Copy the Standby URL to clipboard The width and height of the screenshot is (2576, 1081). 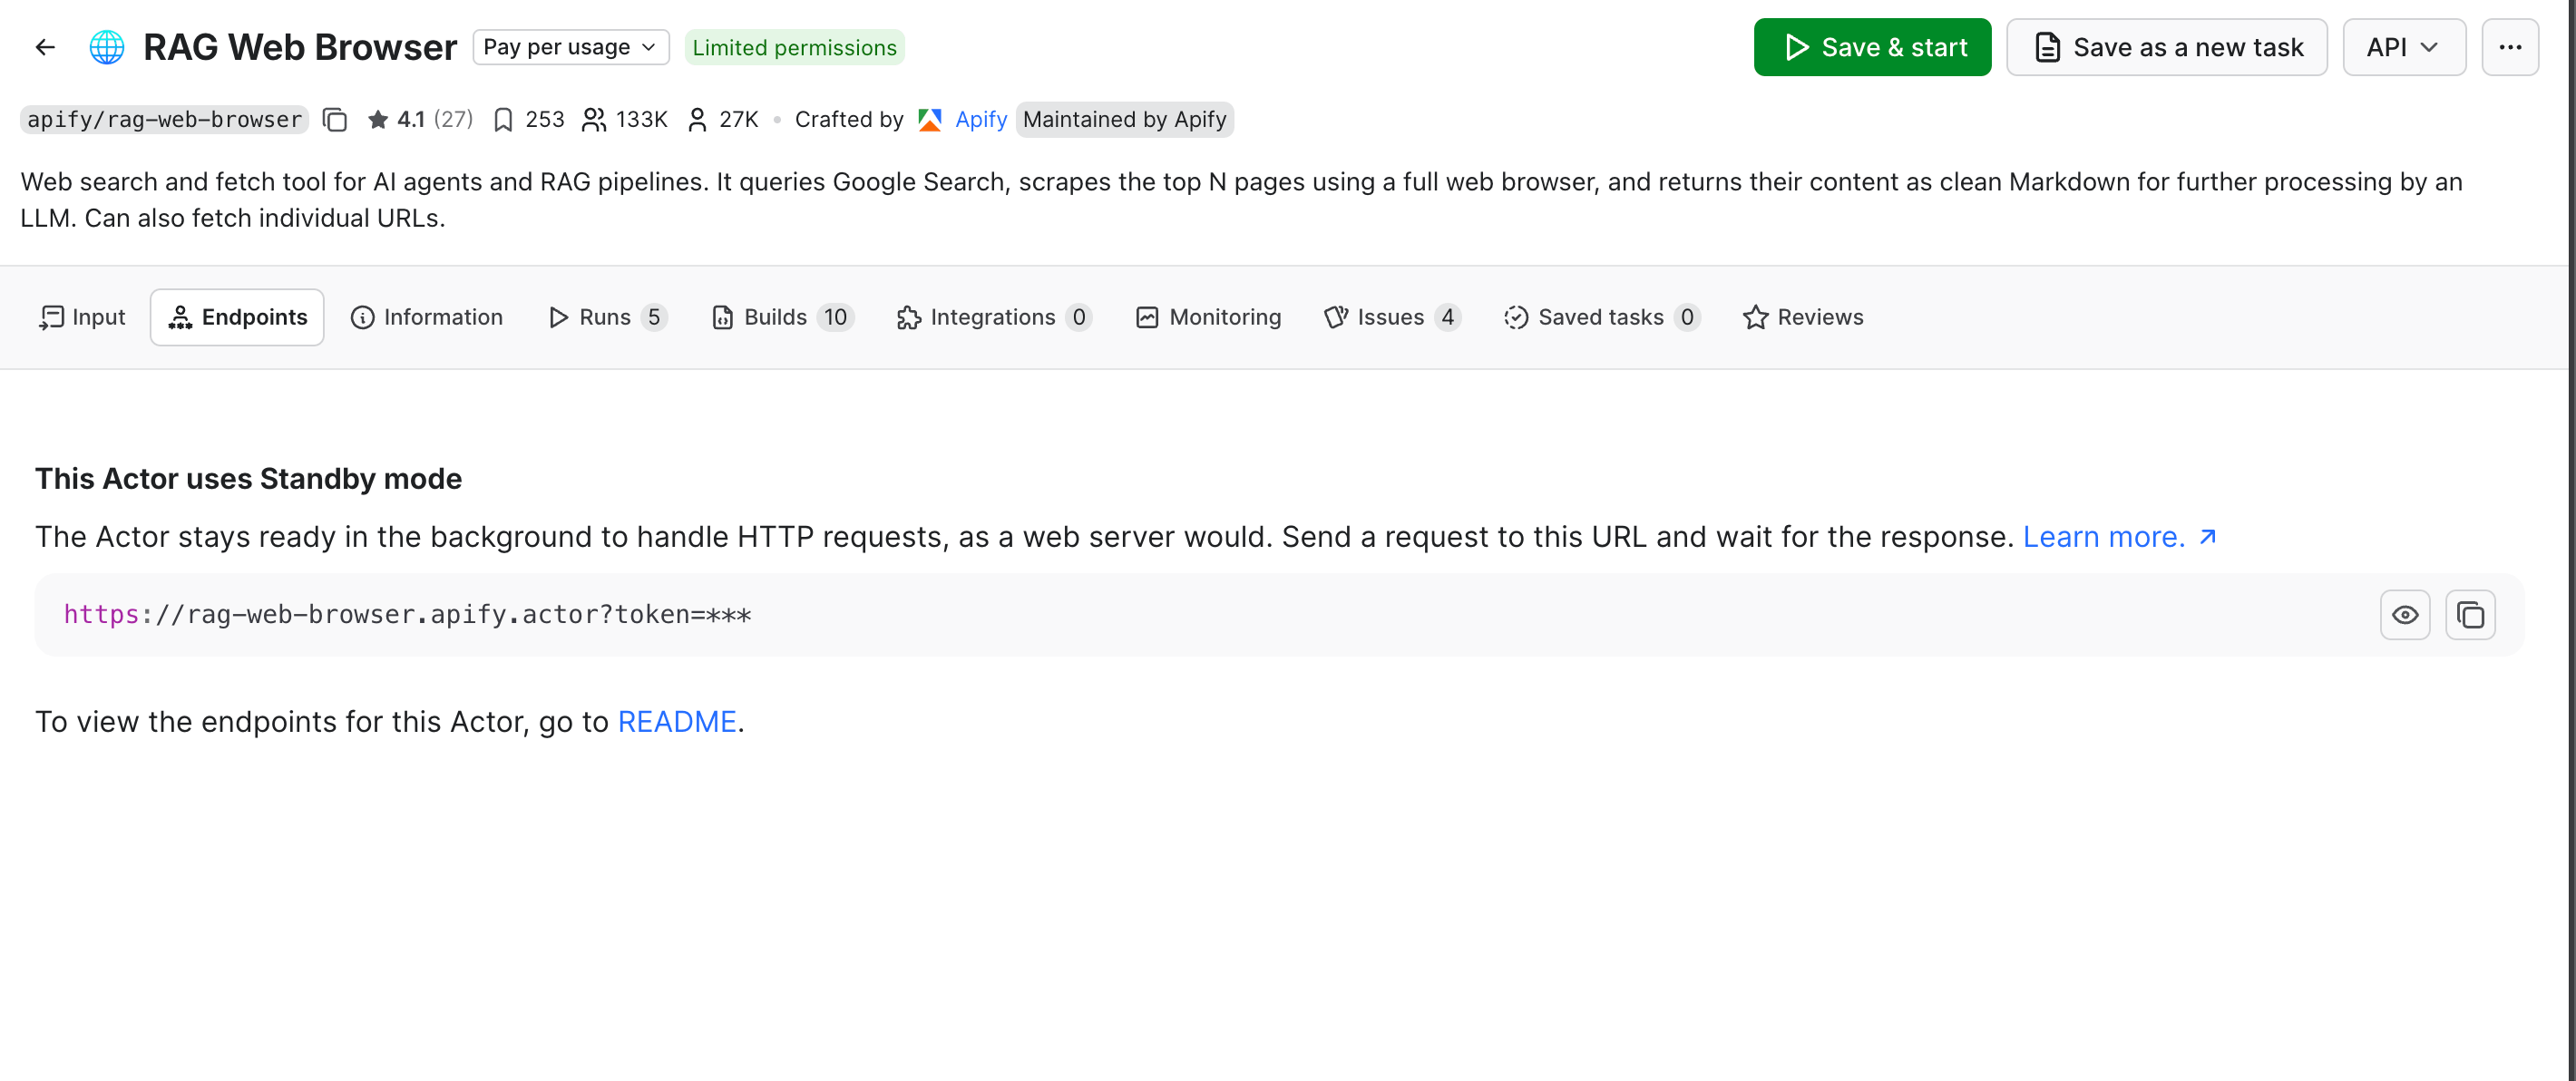point(2470,615)
